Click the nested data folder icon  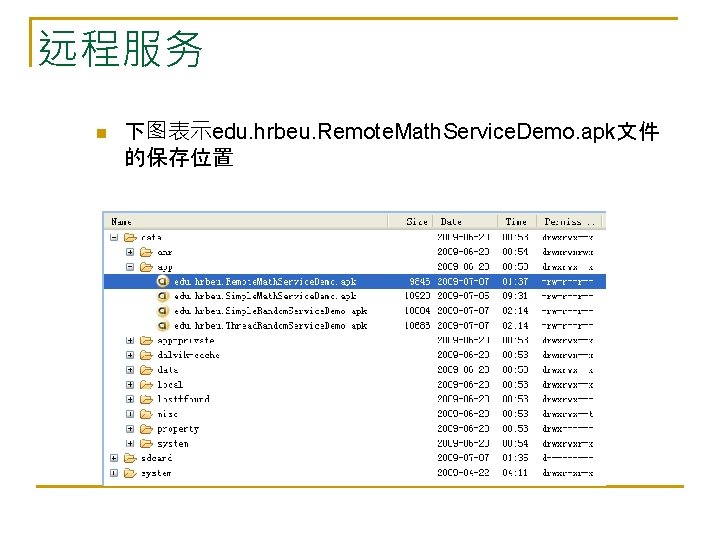[146, 370]
